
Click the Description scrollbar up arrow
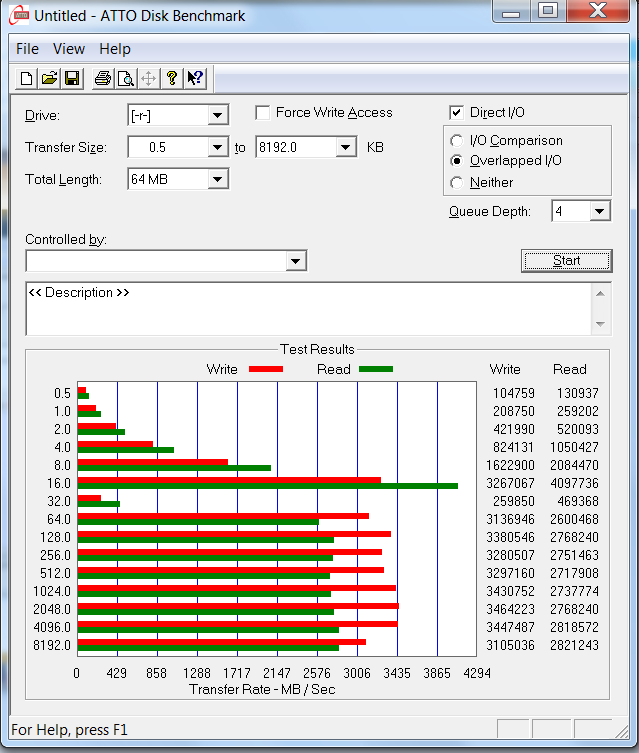pyautogui.click(x=600, y=293)
